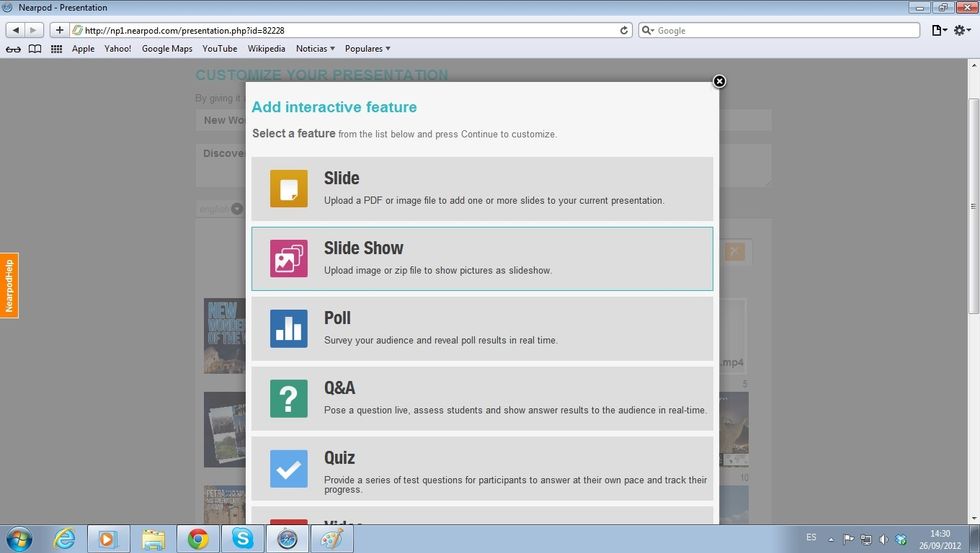Viewport: 980px width, 553px height.
Task: Open the volume speaker tray icon
Action: pyautogui.click(x=883, y=539)
